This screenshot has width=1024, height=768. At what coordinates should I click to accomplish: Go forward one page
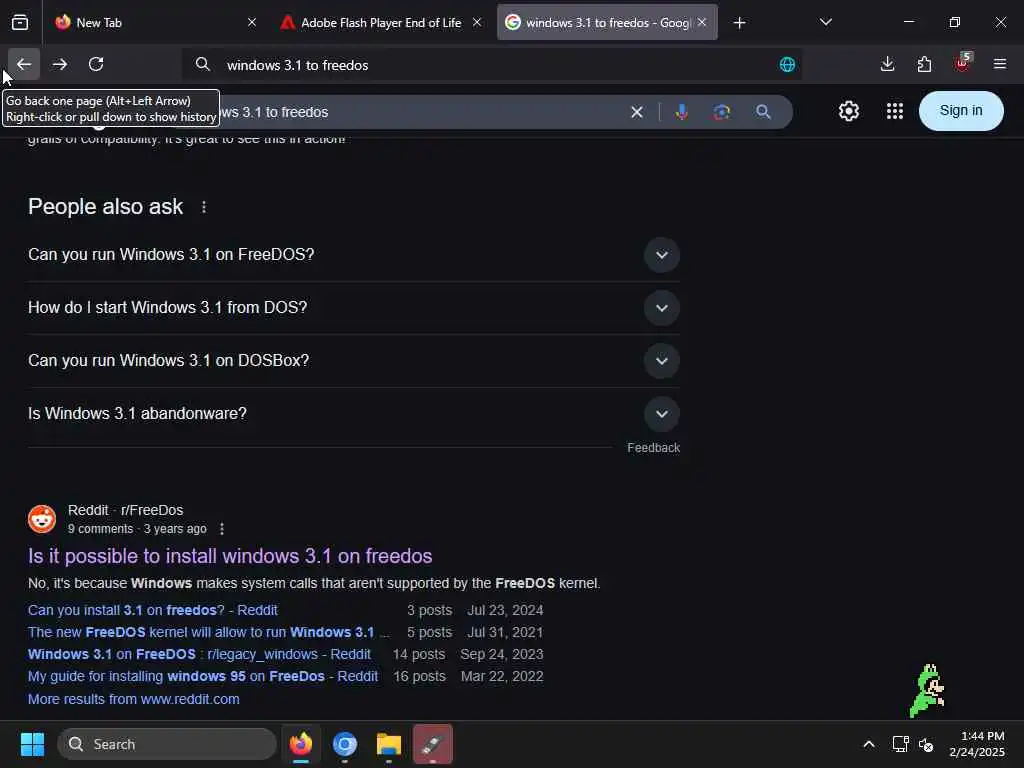click(60, 64)
